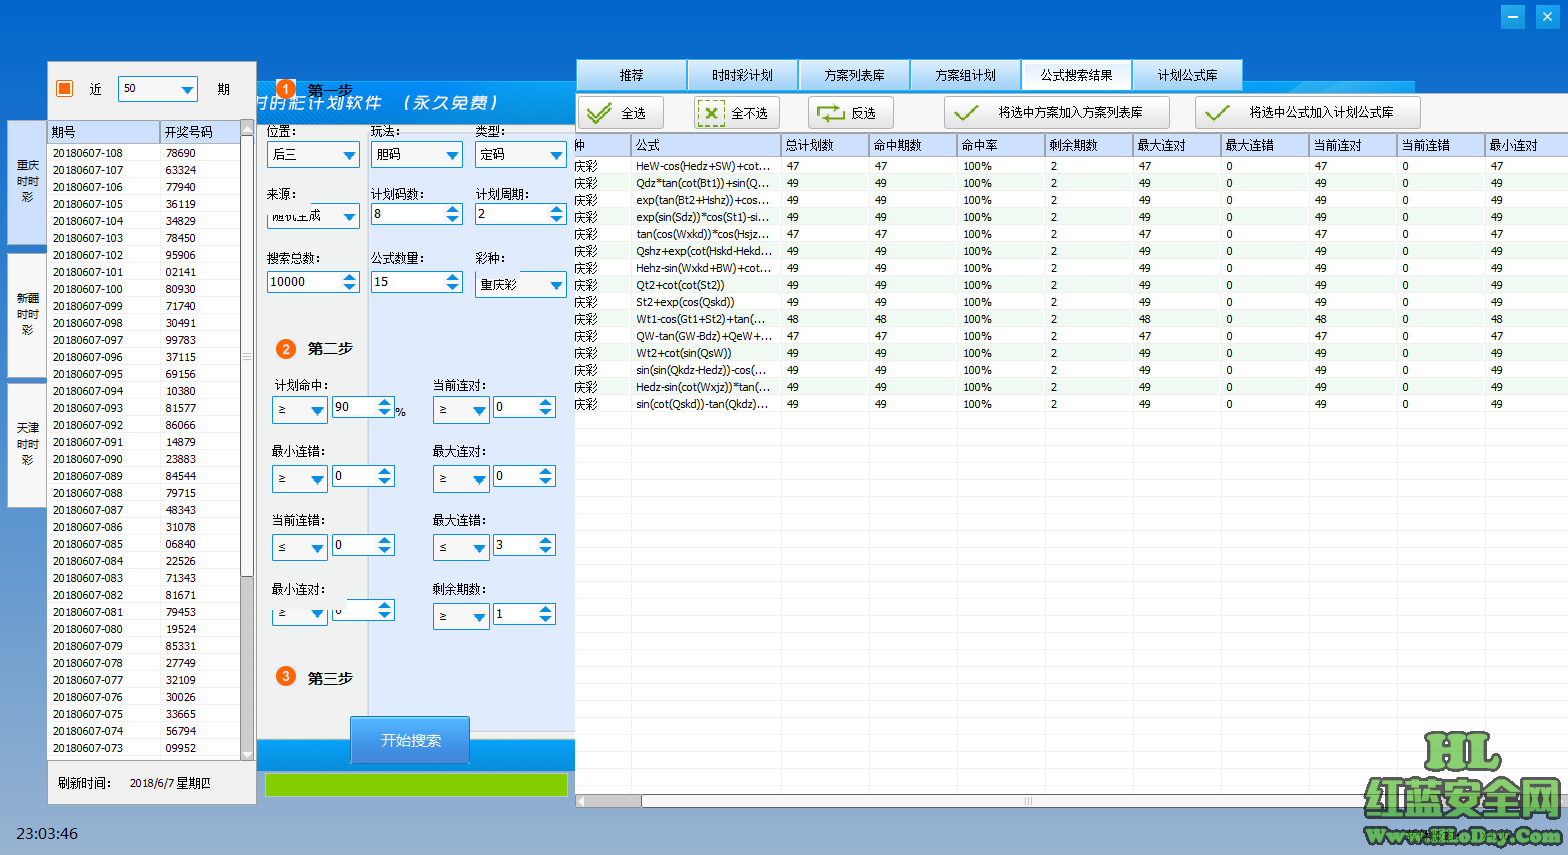Minimize the application window
This screenshot has width=1568, height=855.
[x=1513, y=16]
